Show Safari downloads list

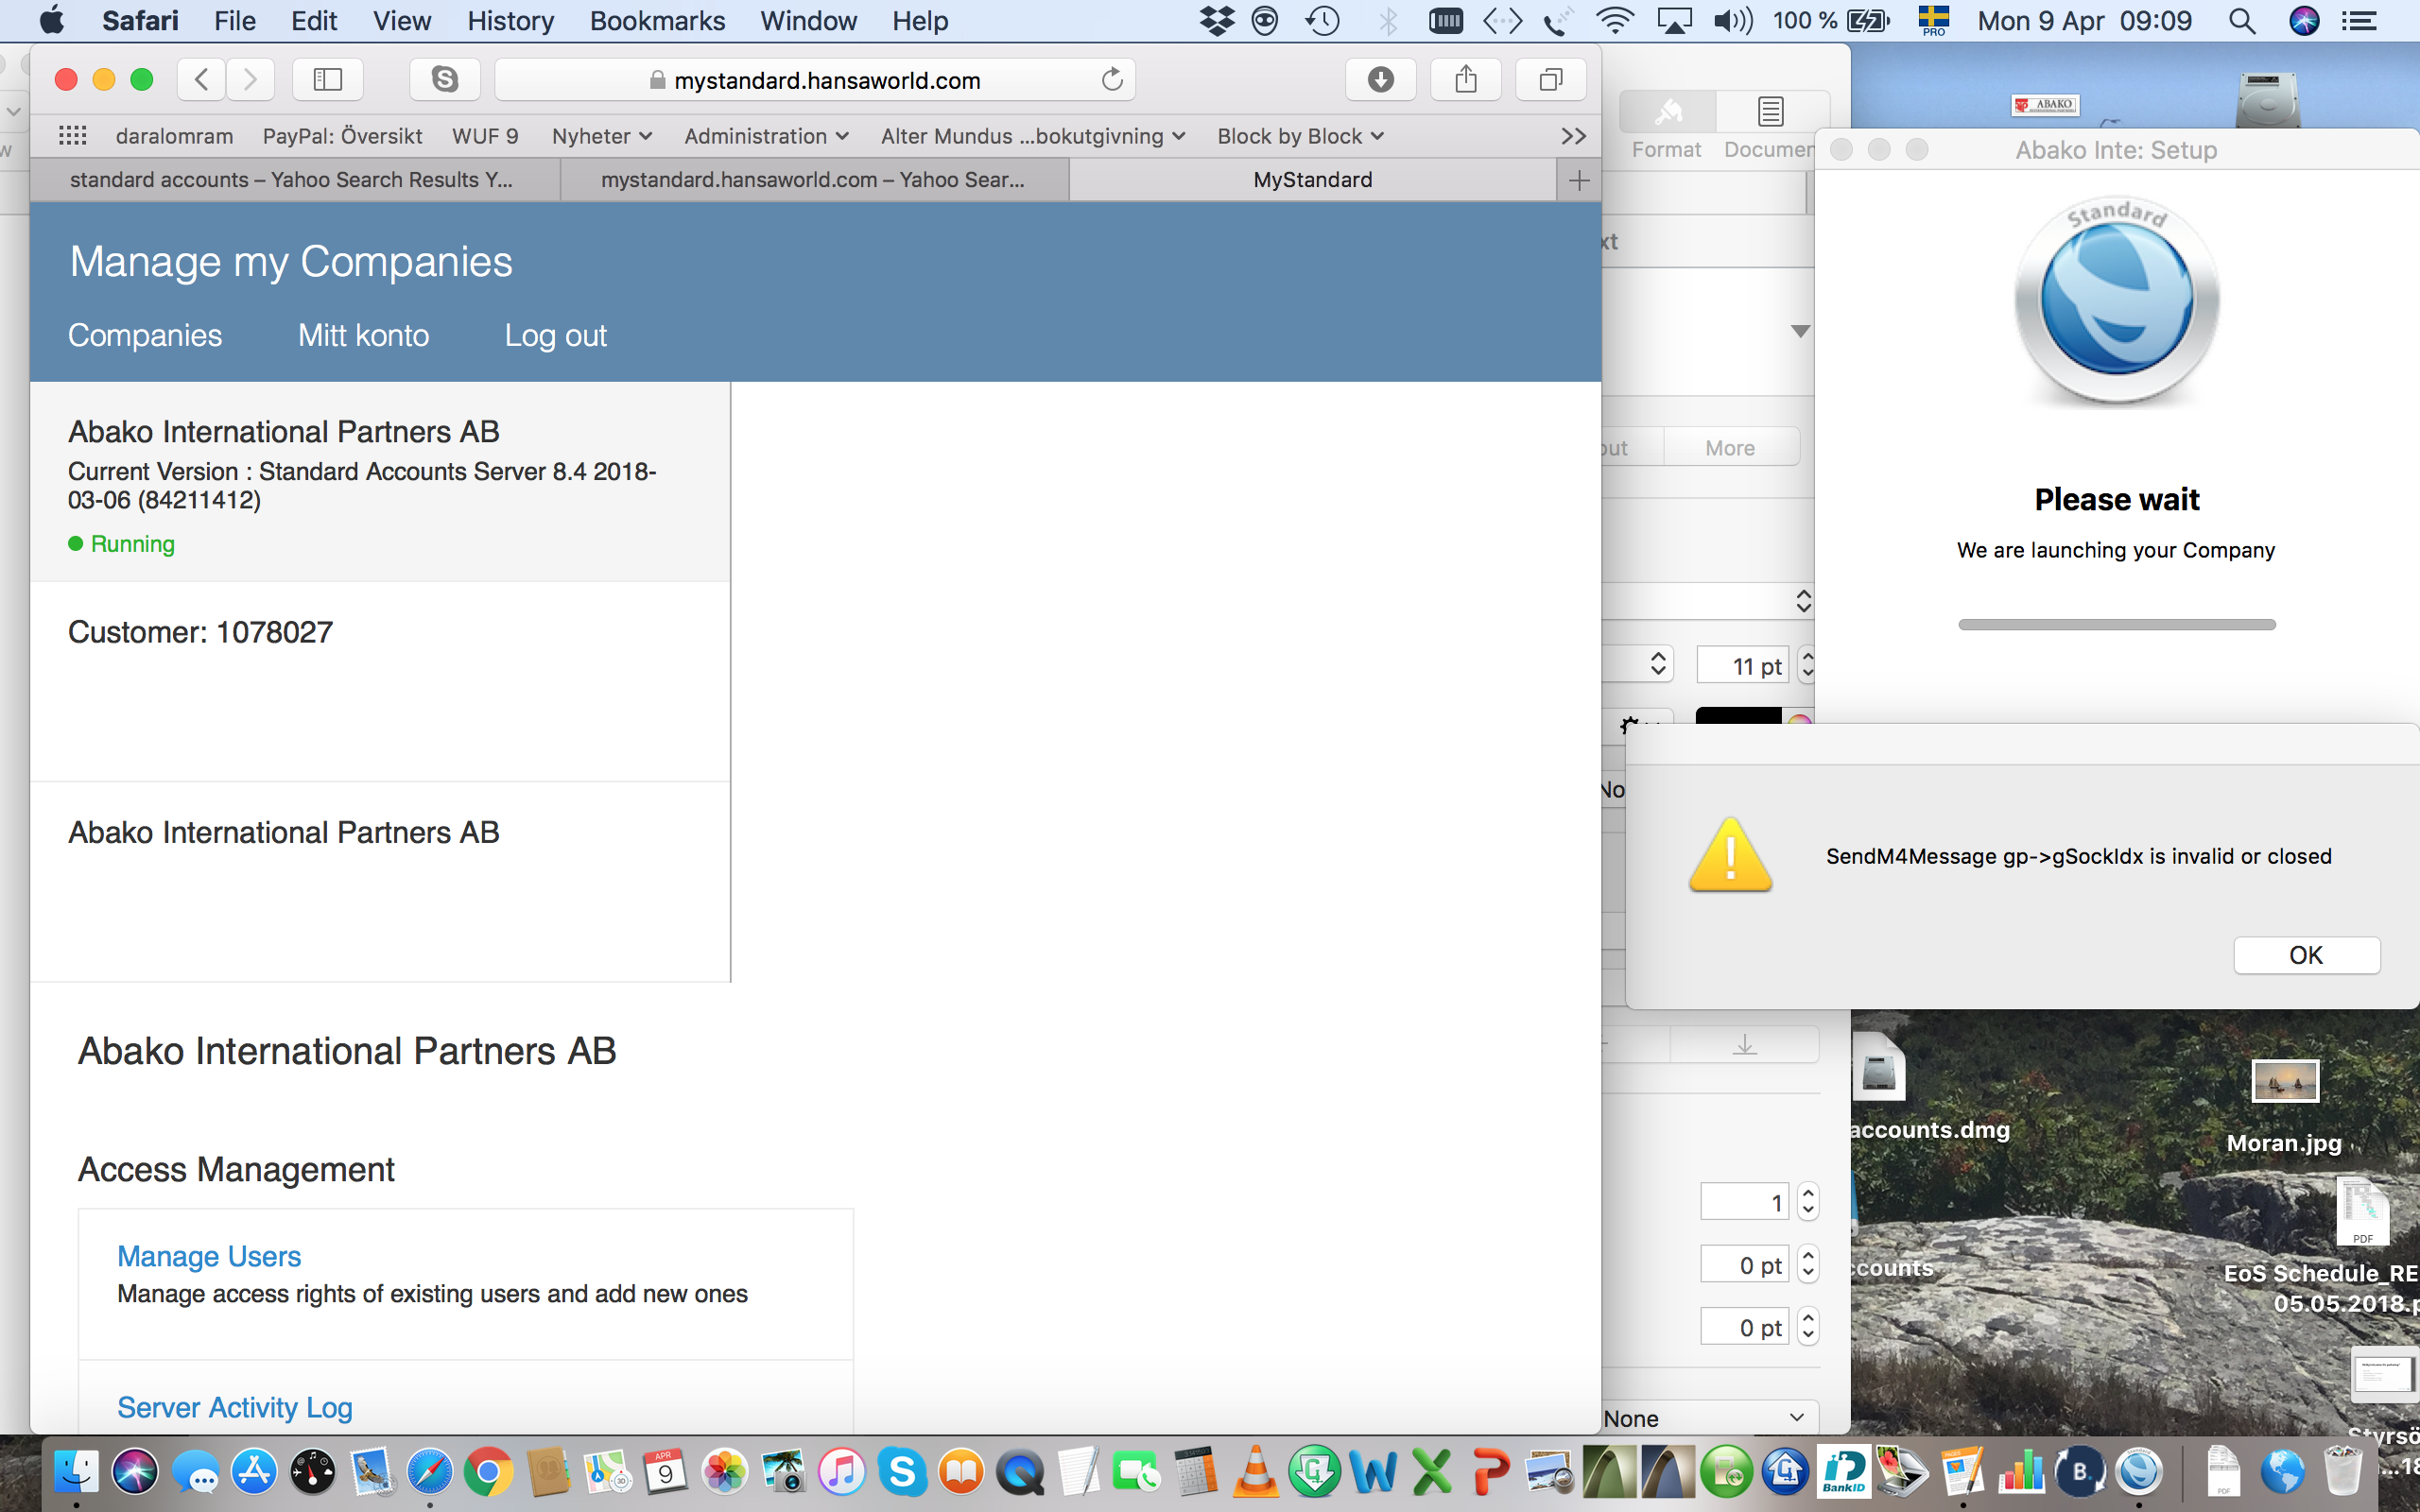[1380, 80]
